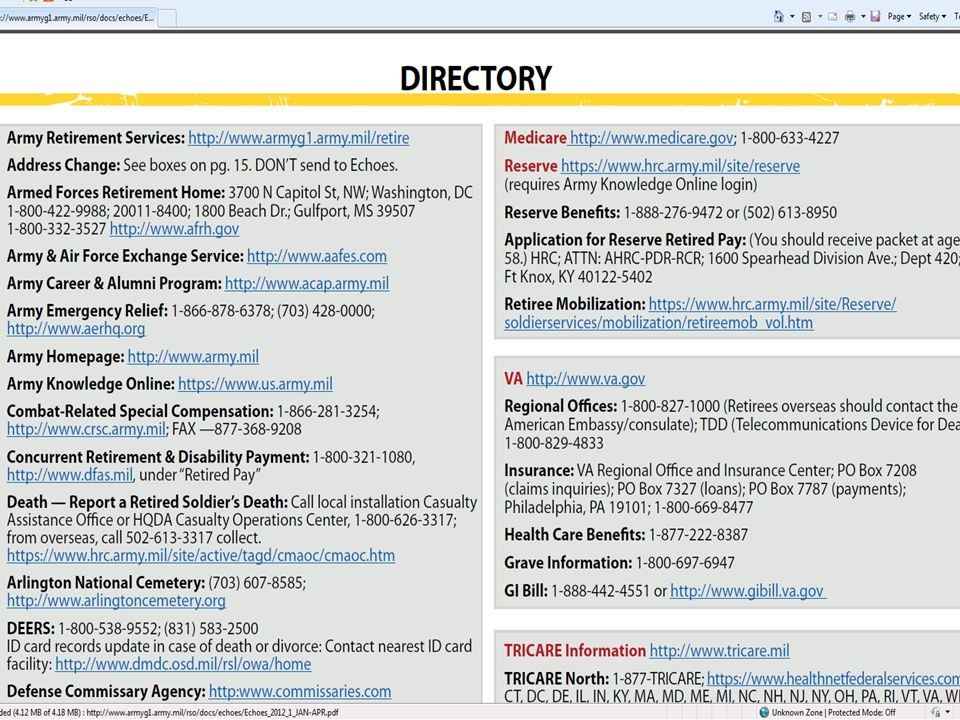Click the save/edit floppy disk icon
This screenshot has height=720, width=960.
(x=876, y=17)
